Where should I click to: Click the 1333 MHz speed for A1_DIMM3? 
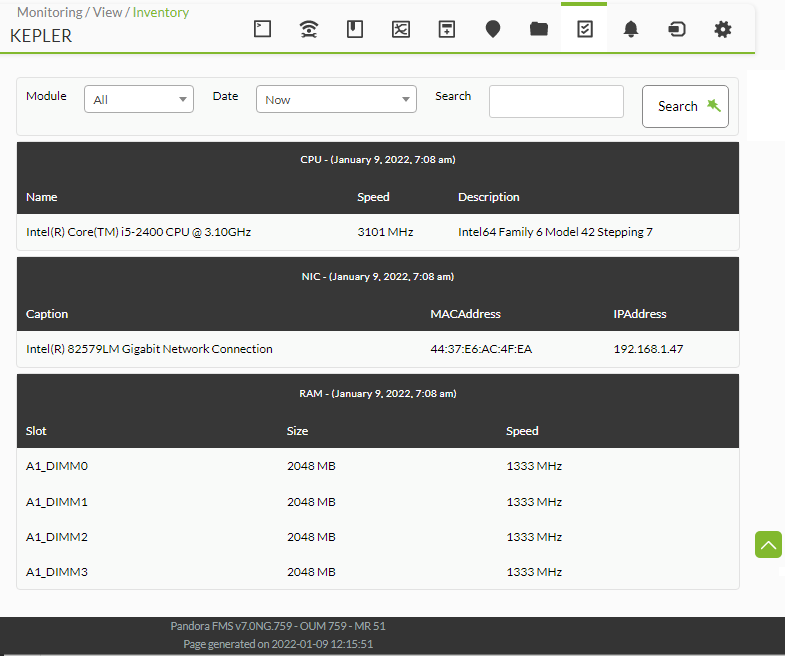[x=534, y=572]
